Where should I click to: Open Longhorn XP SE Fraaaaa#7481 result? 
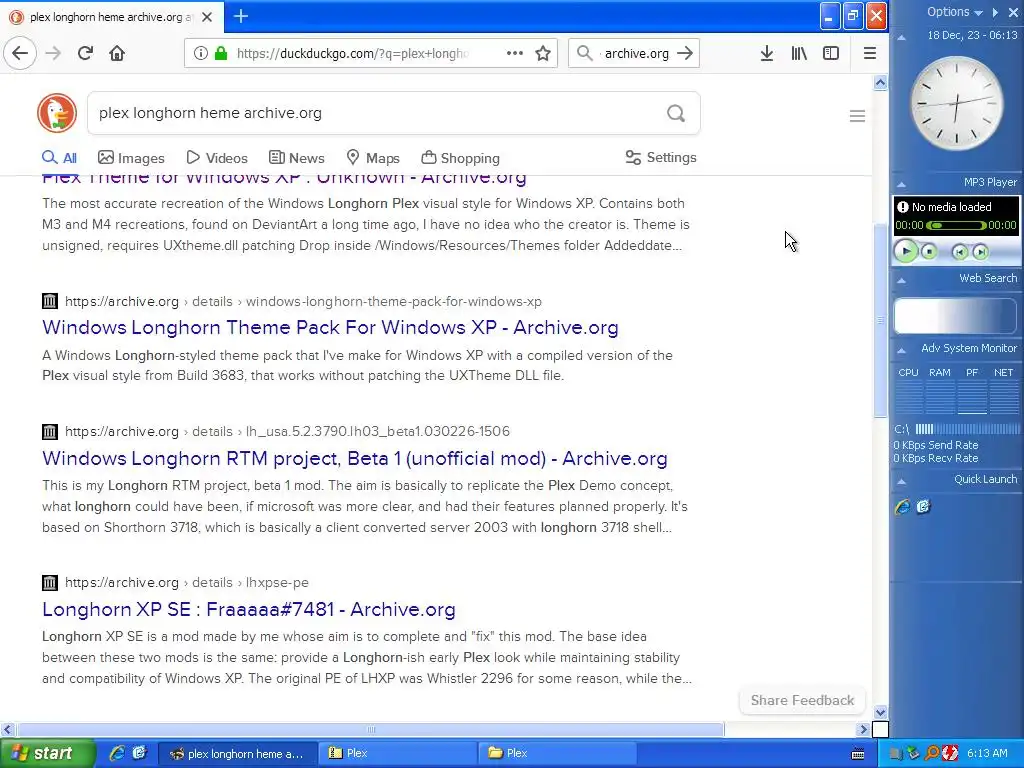249,609
